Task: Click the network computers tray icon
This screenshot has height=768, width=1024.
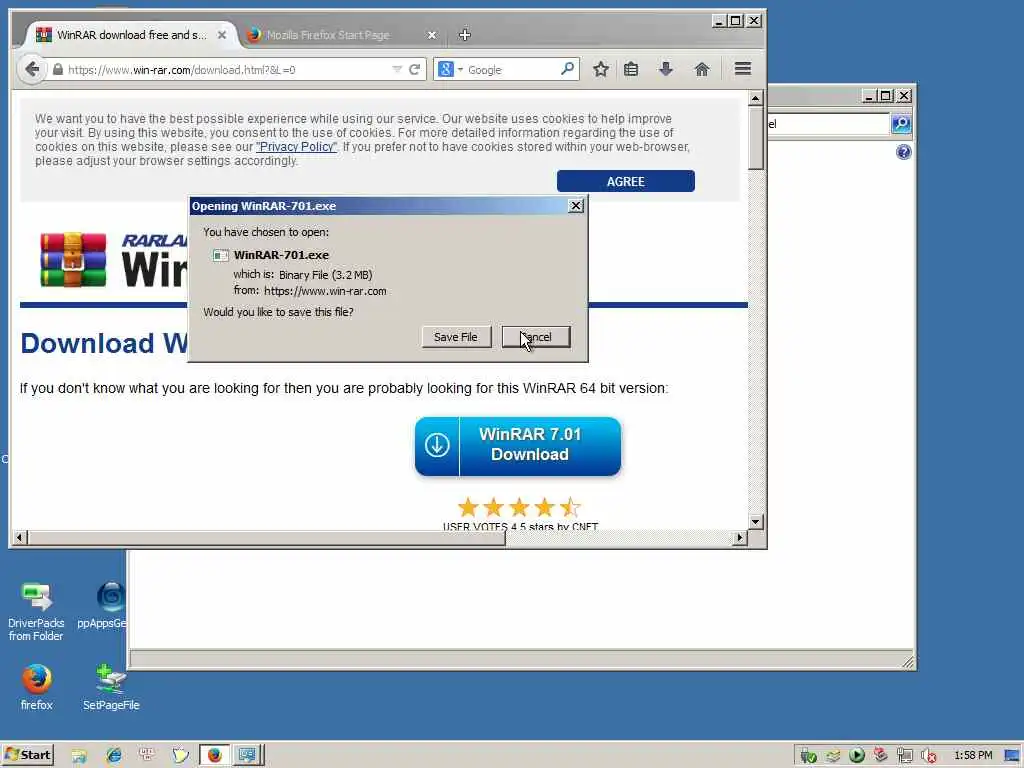Action: (x=904, y=756)
